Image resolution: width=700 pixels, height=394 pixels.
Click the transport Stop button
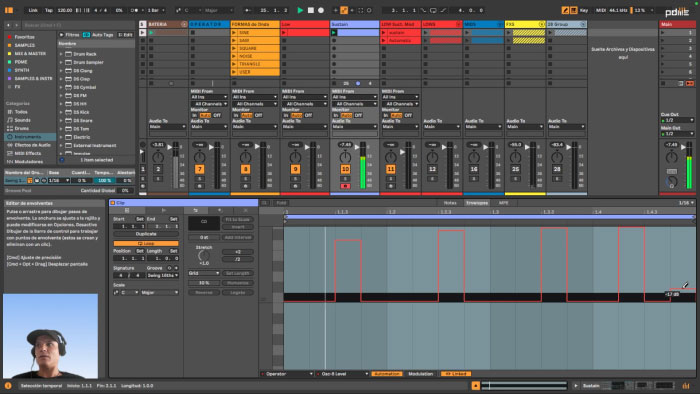click(311, 10)
